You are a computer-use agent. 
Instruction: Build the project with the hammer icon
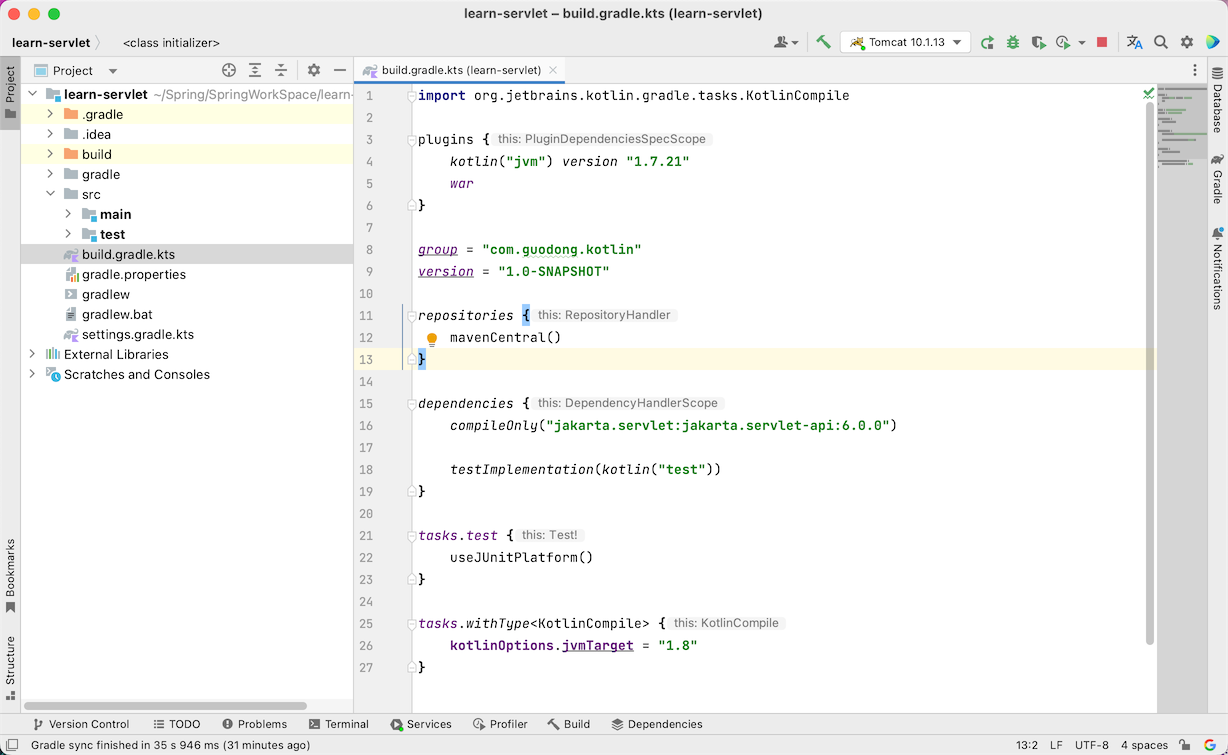pyautogui.click(x=823, y=42)
